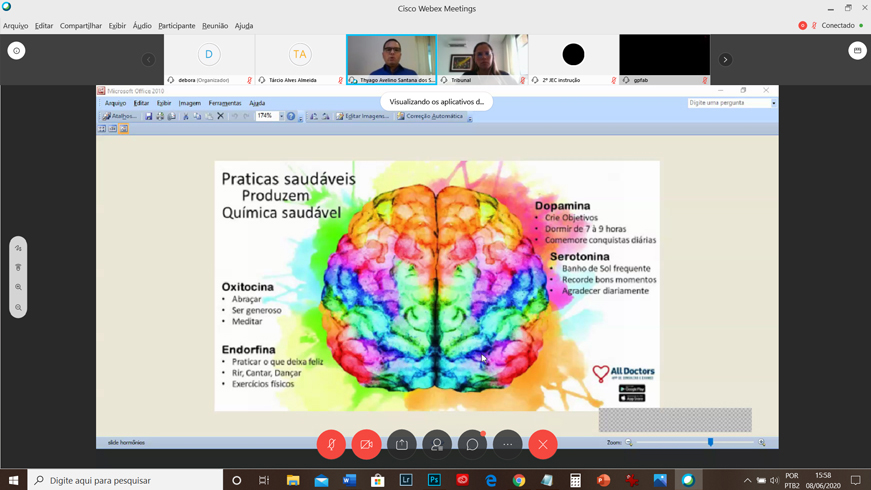Image resolution: width=871 pixels, height=490 pixels.
Task: Leave the meeting with red X button
Action: pos(543,444)
